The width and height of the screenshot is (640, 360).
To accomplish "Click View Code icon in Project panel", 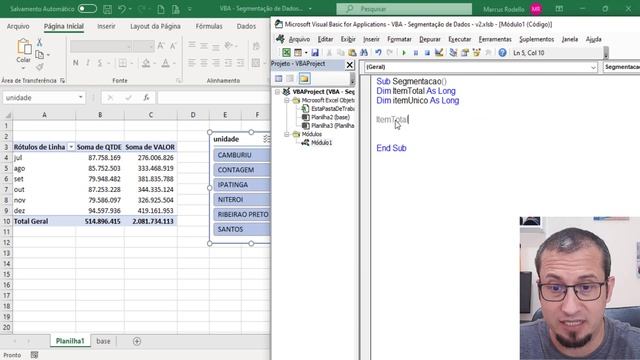I will coord(279,78).
